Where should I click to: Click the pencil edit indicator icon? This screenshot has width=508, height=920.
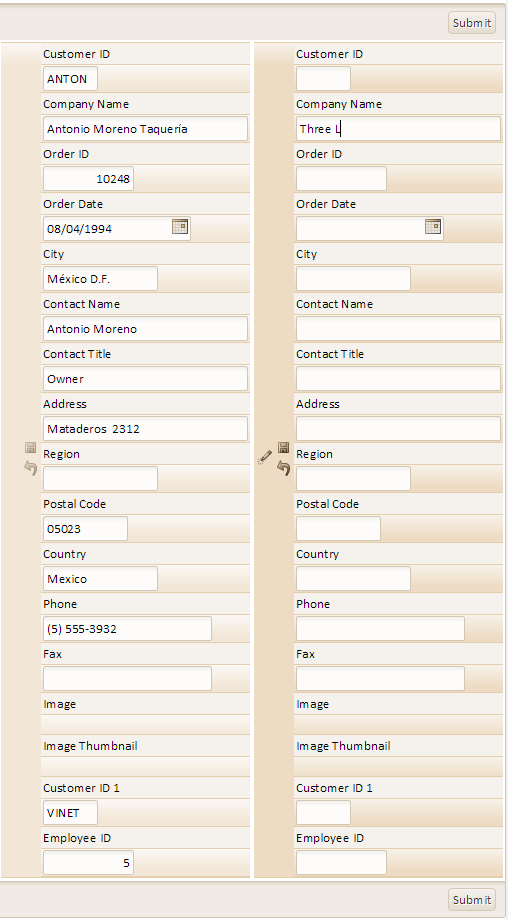click(265, 457)
